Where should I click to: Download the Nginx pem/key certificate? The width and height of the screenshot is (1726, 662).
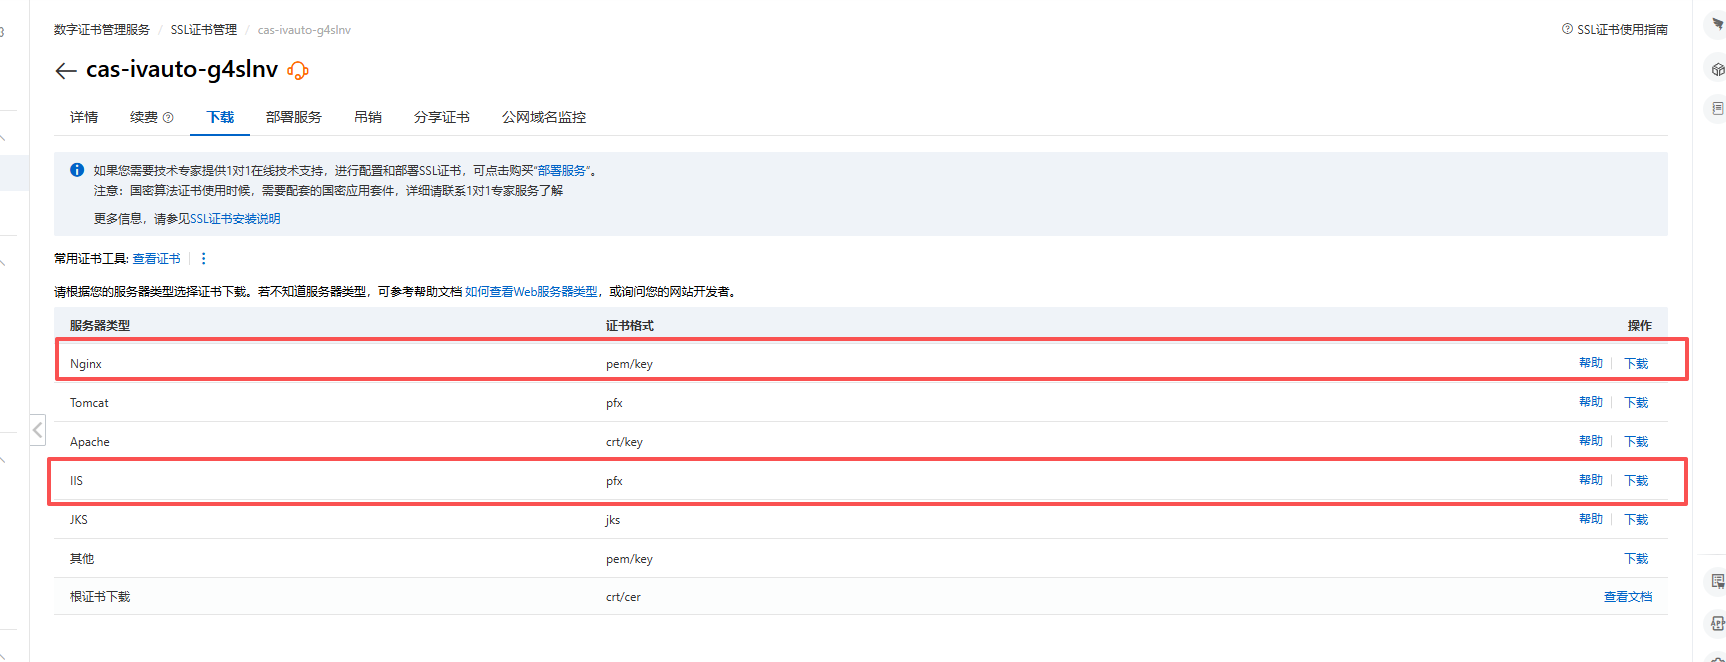[x=1635, y=364]
